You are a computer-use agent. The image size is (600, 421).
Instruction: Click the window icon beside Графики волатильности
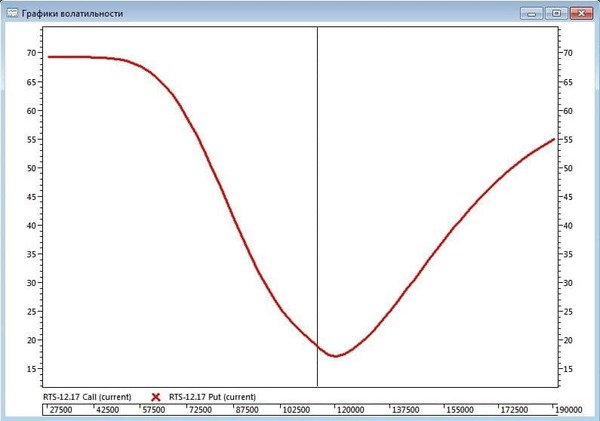coord(12,13)
